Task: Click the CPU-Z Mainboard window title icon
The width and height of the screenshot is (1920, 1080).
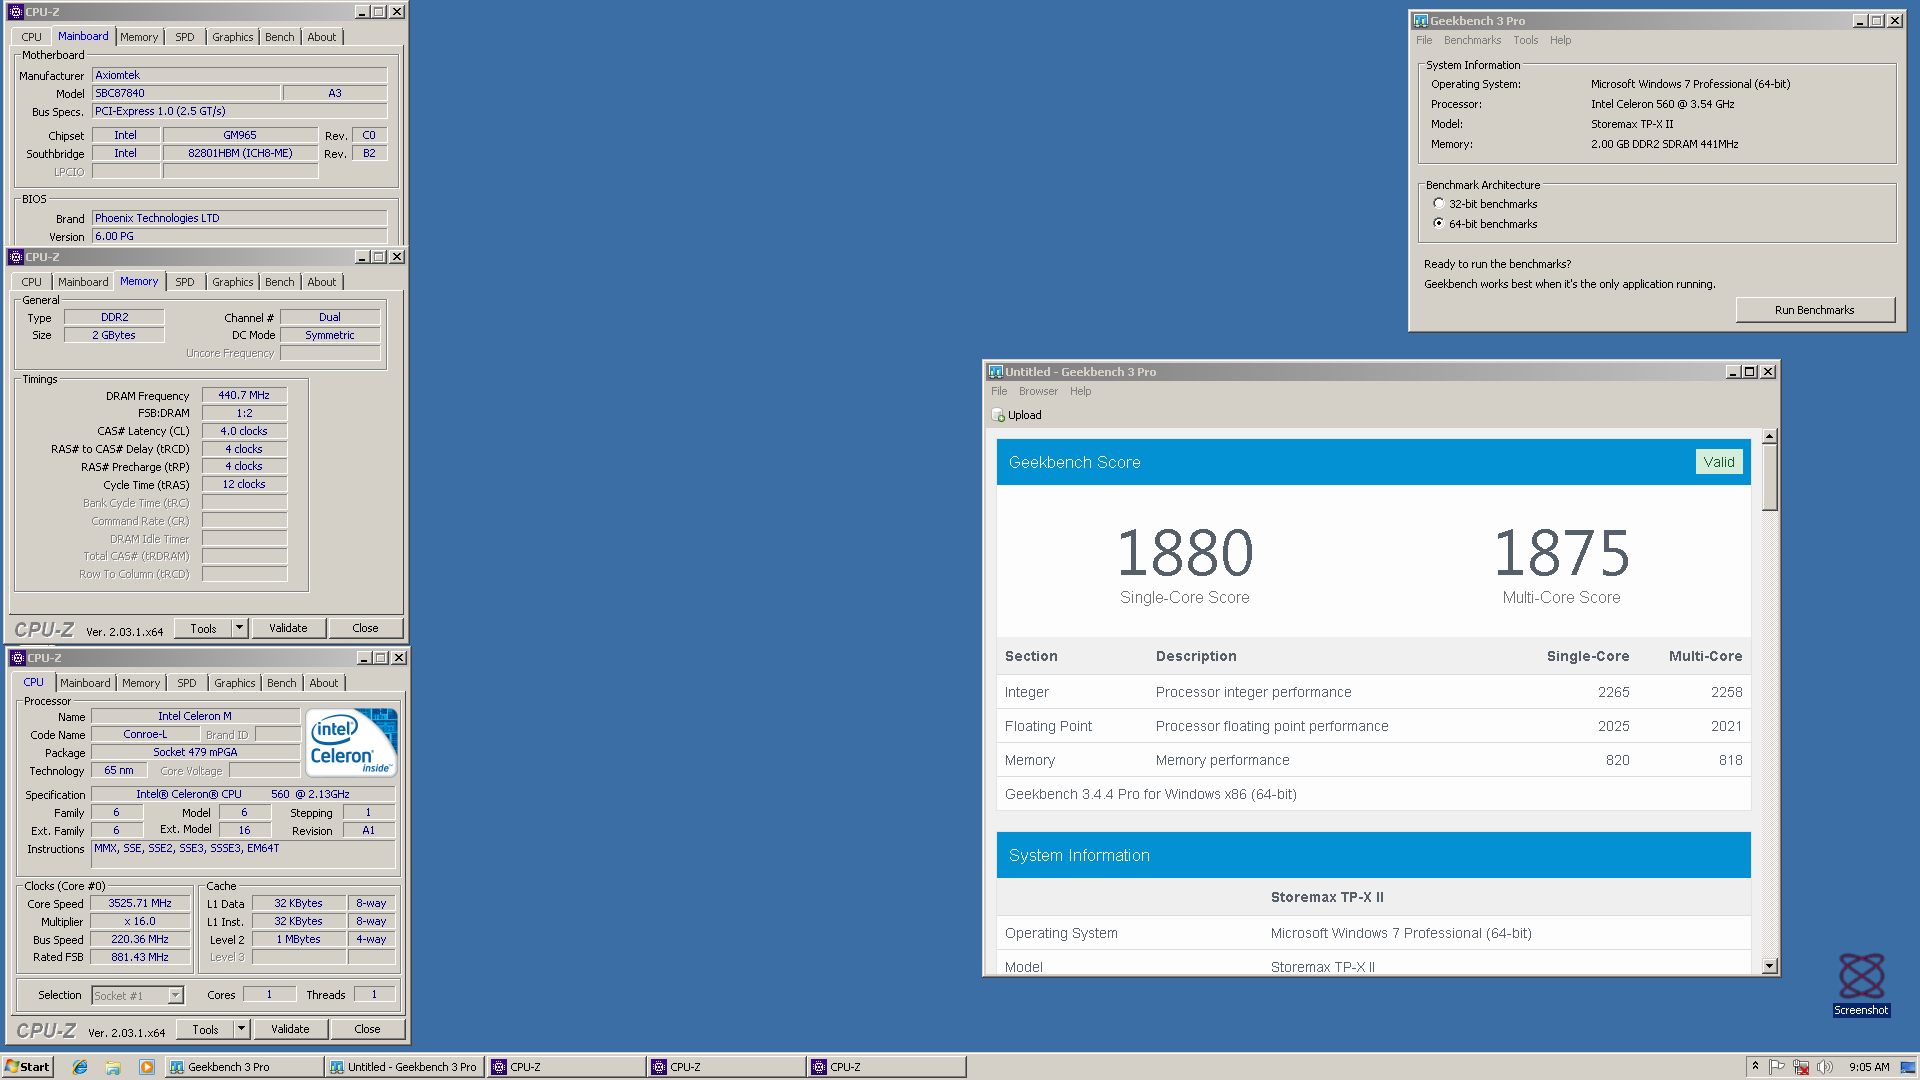Action: tap(16, 12)
